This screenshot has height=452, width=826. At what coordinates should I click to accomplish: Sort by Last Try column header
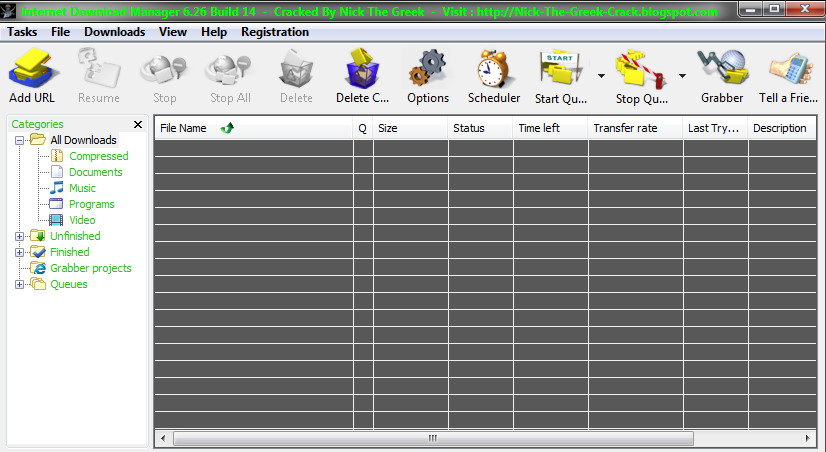[715, 128]
